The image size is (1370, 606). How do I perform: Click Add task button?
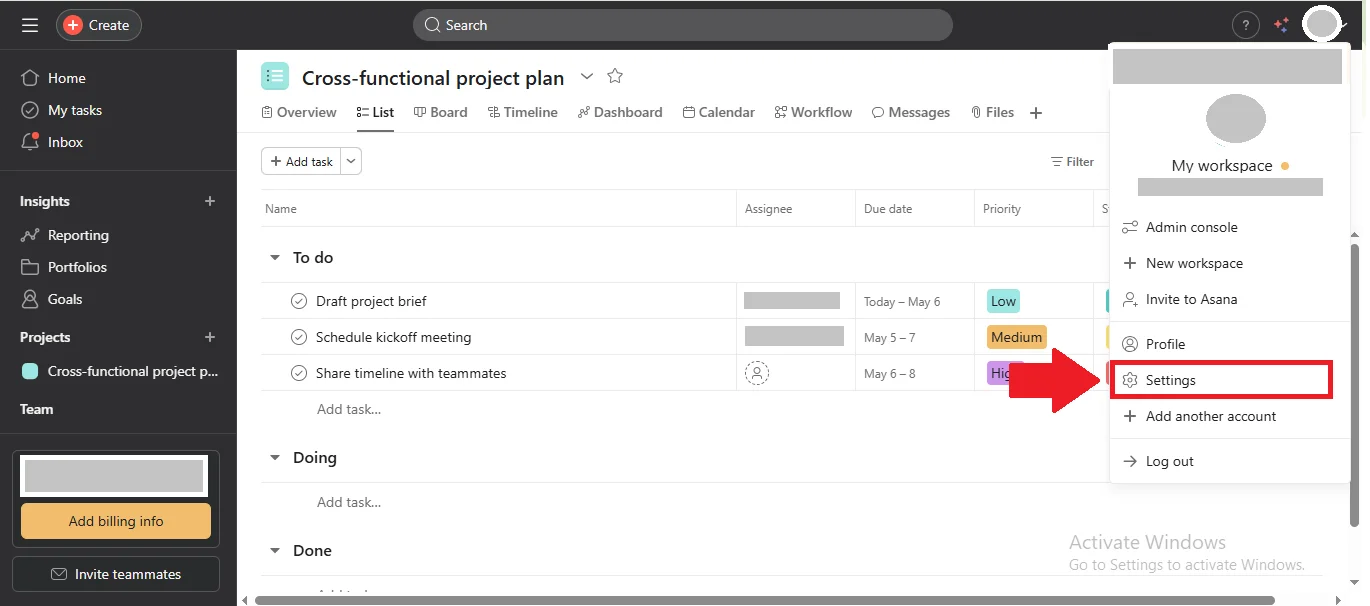coord(301,161)
